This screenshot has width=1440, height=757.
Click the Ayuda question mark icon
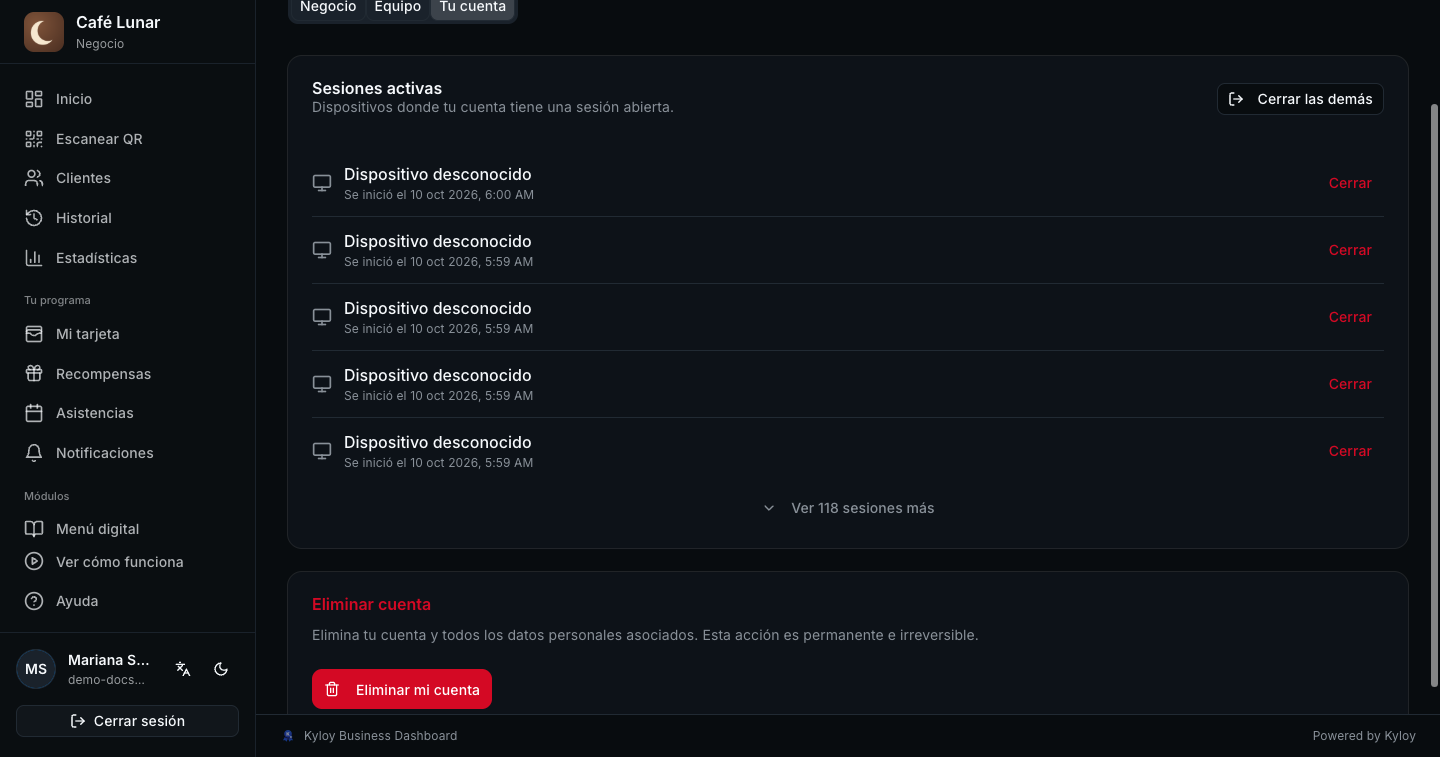[x=34, y=601]
